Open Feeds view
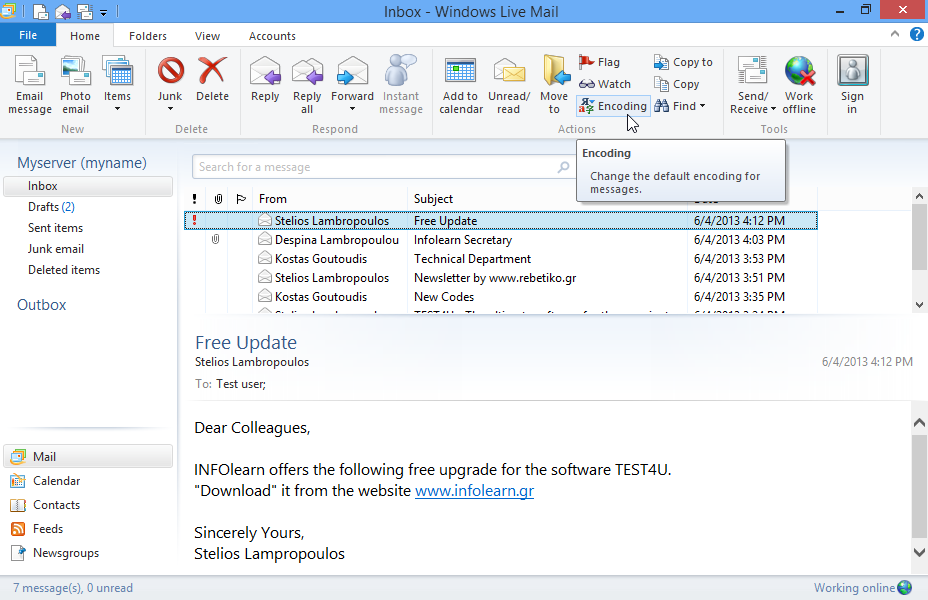This screenshot has height=600, width=928. coord(37,528)
